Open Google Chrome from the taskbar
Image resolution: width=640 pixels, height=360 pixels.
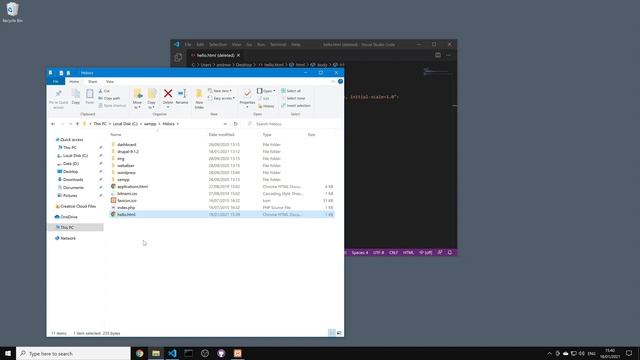click(x=140, y=353)
